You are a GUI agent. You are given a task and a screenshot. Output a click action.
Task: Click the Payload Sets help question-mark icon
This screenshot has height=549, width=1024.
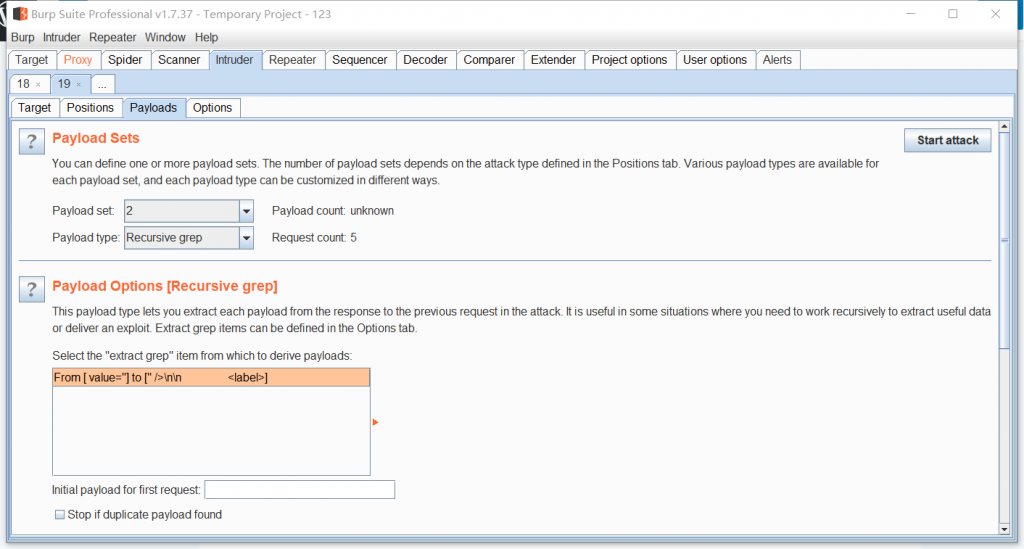coord(32,142)
